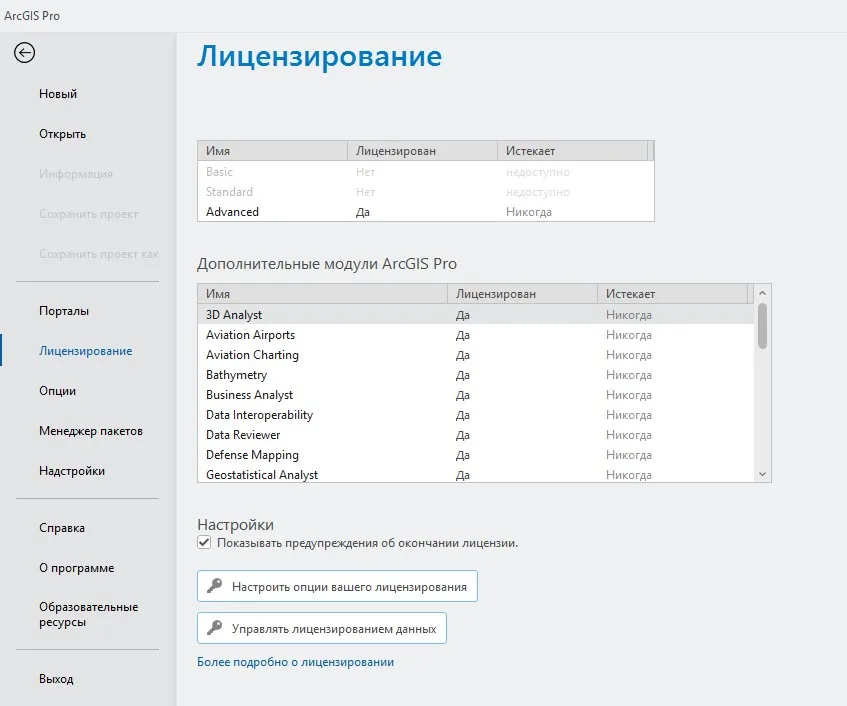Open the Открыть menu item
847x706 pixels.
[x=62, y=134]
